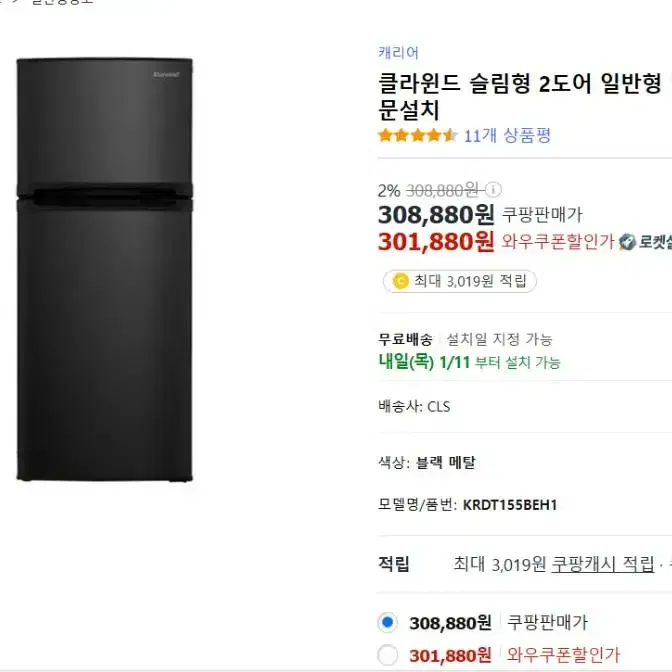Click the 배송사: CLS carrier text

(414, 406)
